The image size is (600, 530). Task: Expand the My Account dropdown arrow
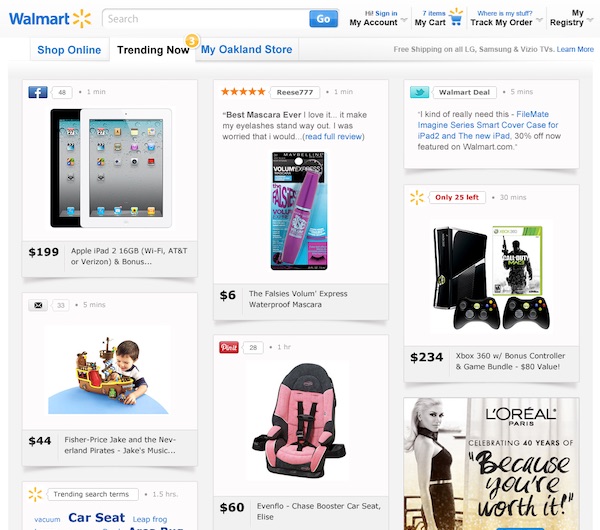coord(404,20)
